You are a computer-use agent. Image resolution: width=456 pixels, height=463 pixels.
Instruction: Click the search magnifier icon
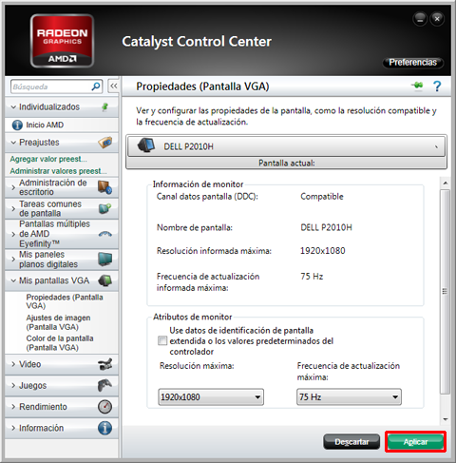(x=96, y=86)
